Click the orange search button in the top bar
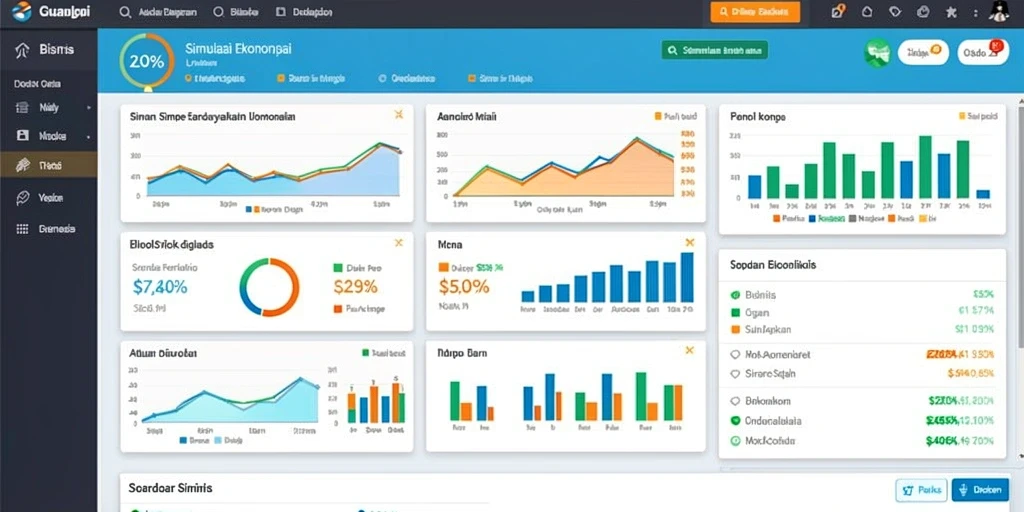This screenshot has height=512, width=1024. coord(755,12)
